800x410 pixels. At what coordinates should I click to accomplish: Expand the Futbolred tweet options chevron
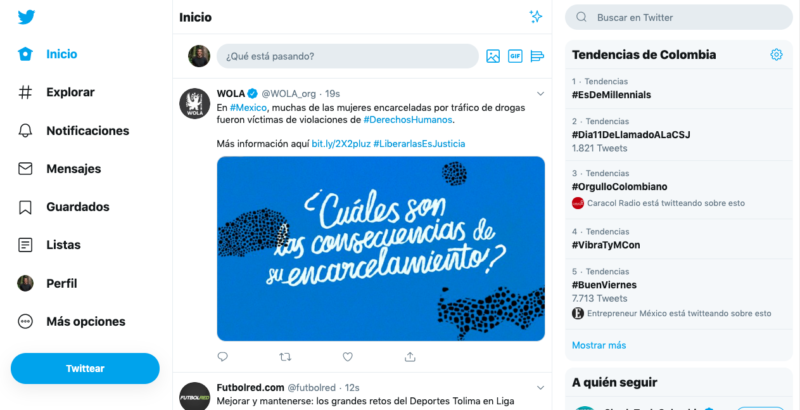pos(541,388)
